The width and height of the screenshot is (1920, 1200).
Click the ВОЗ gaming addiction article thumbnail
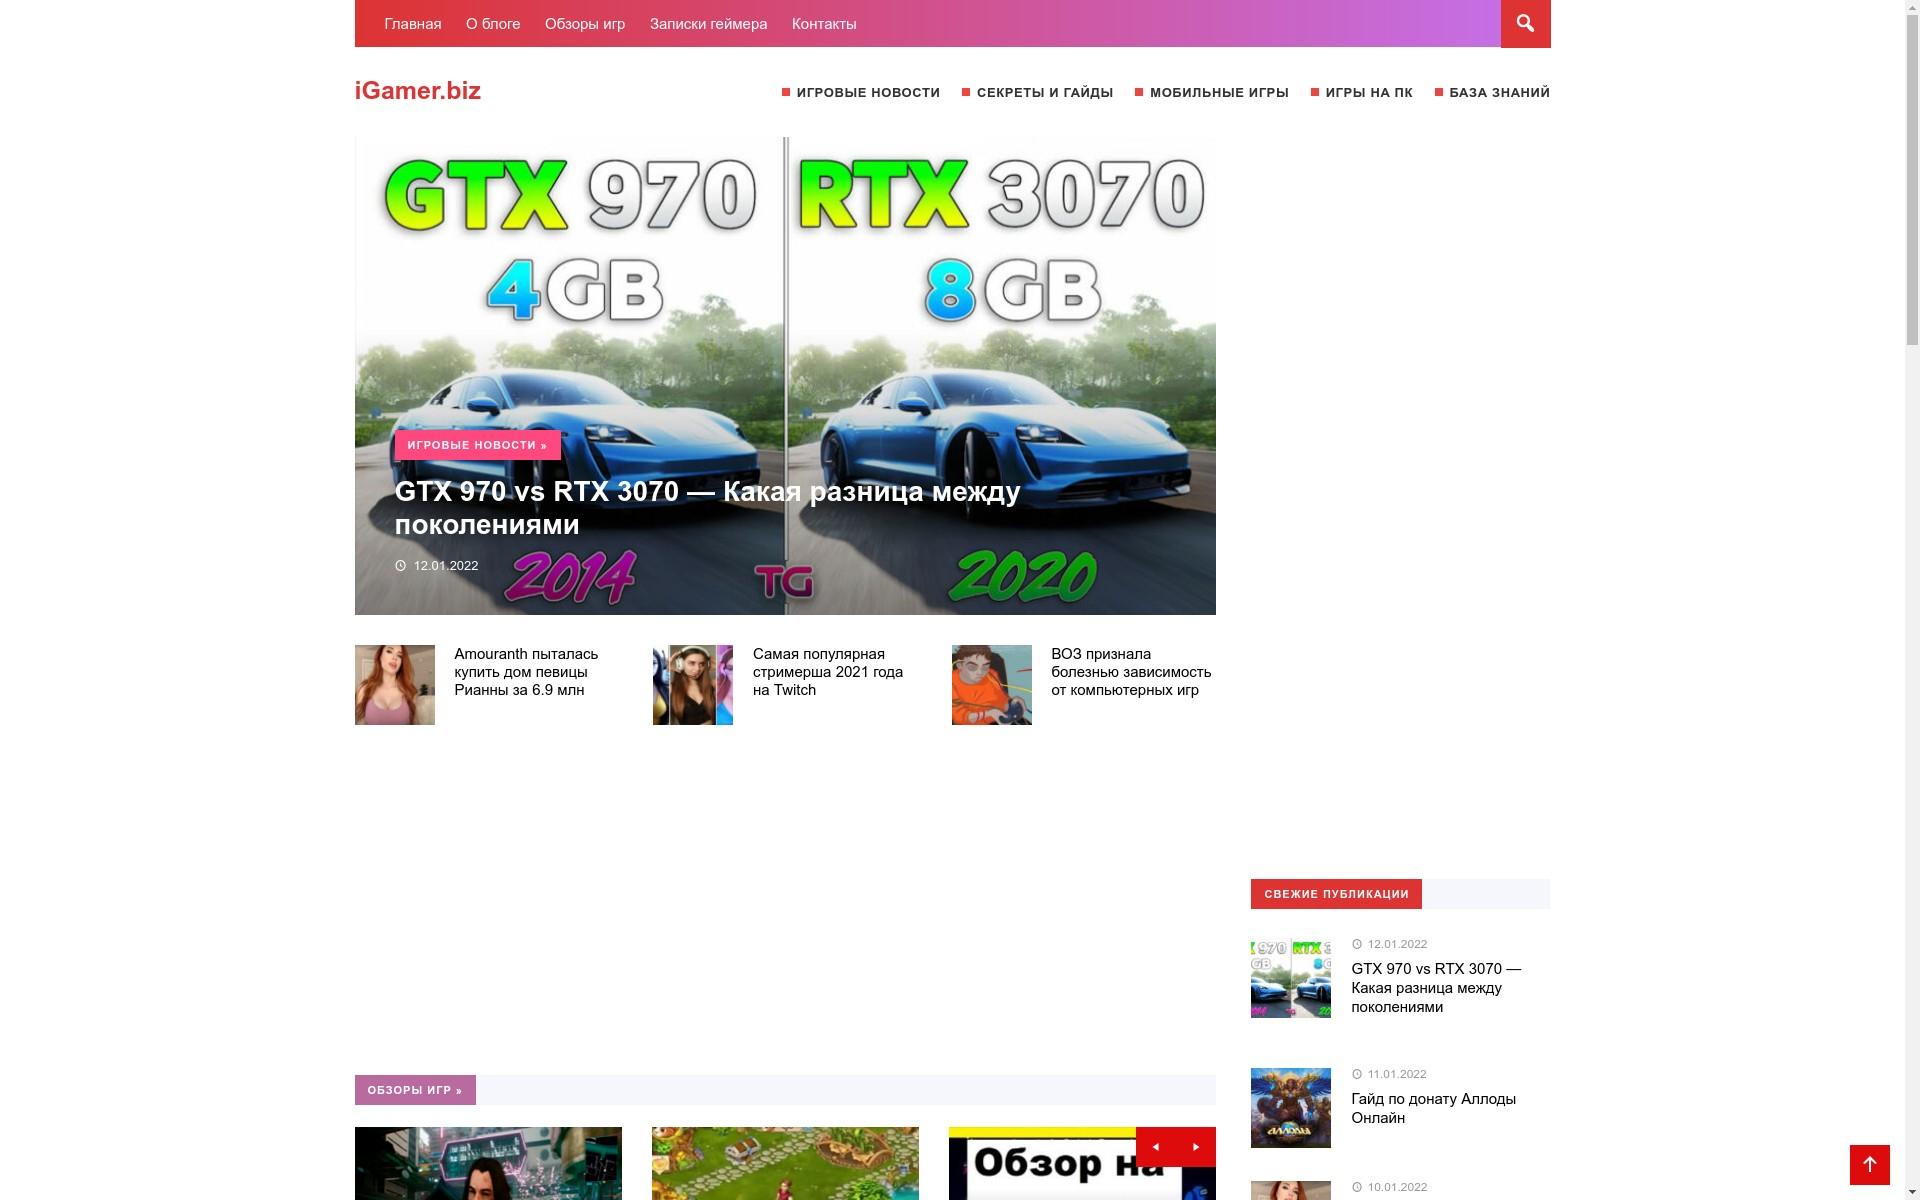click(991, 685)
